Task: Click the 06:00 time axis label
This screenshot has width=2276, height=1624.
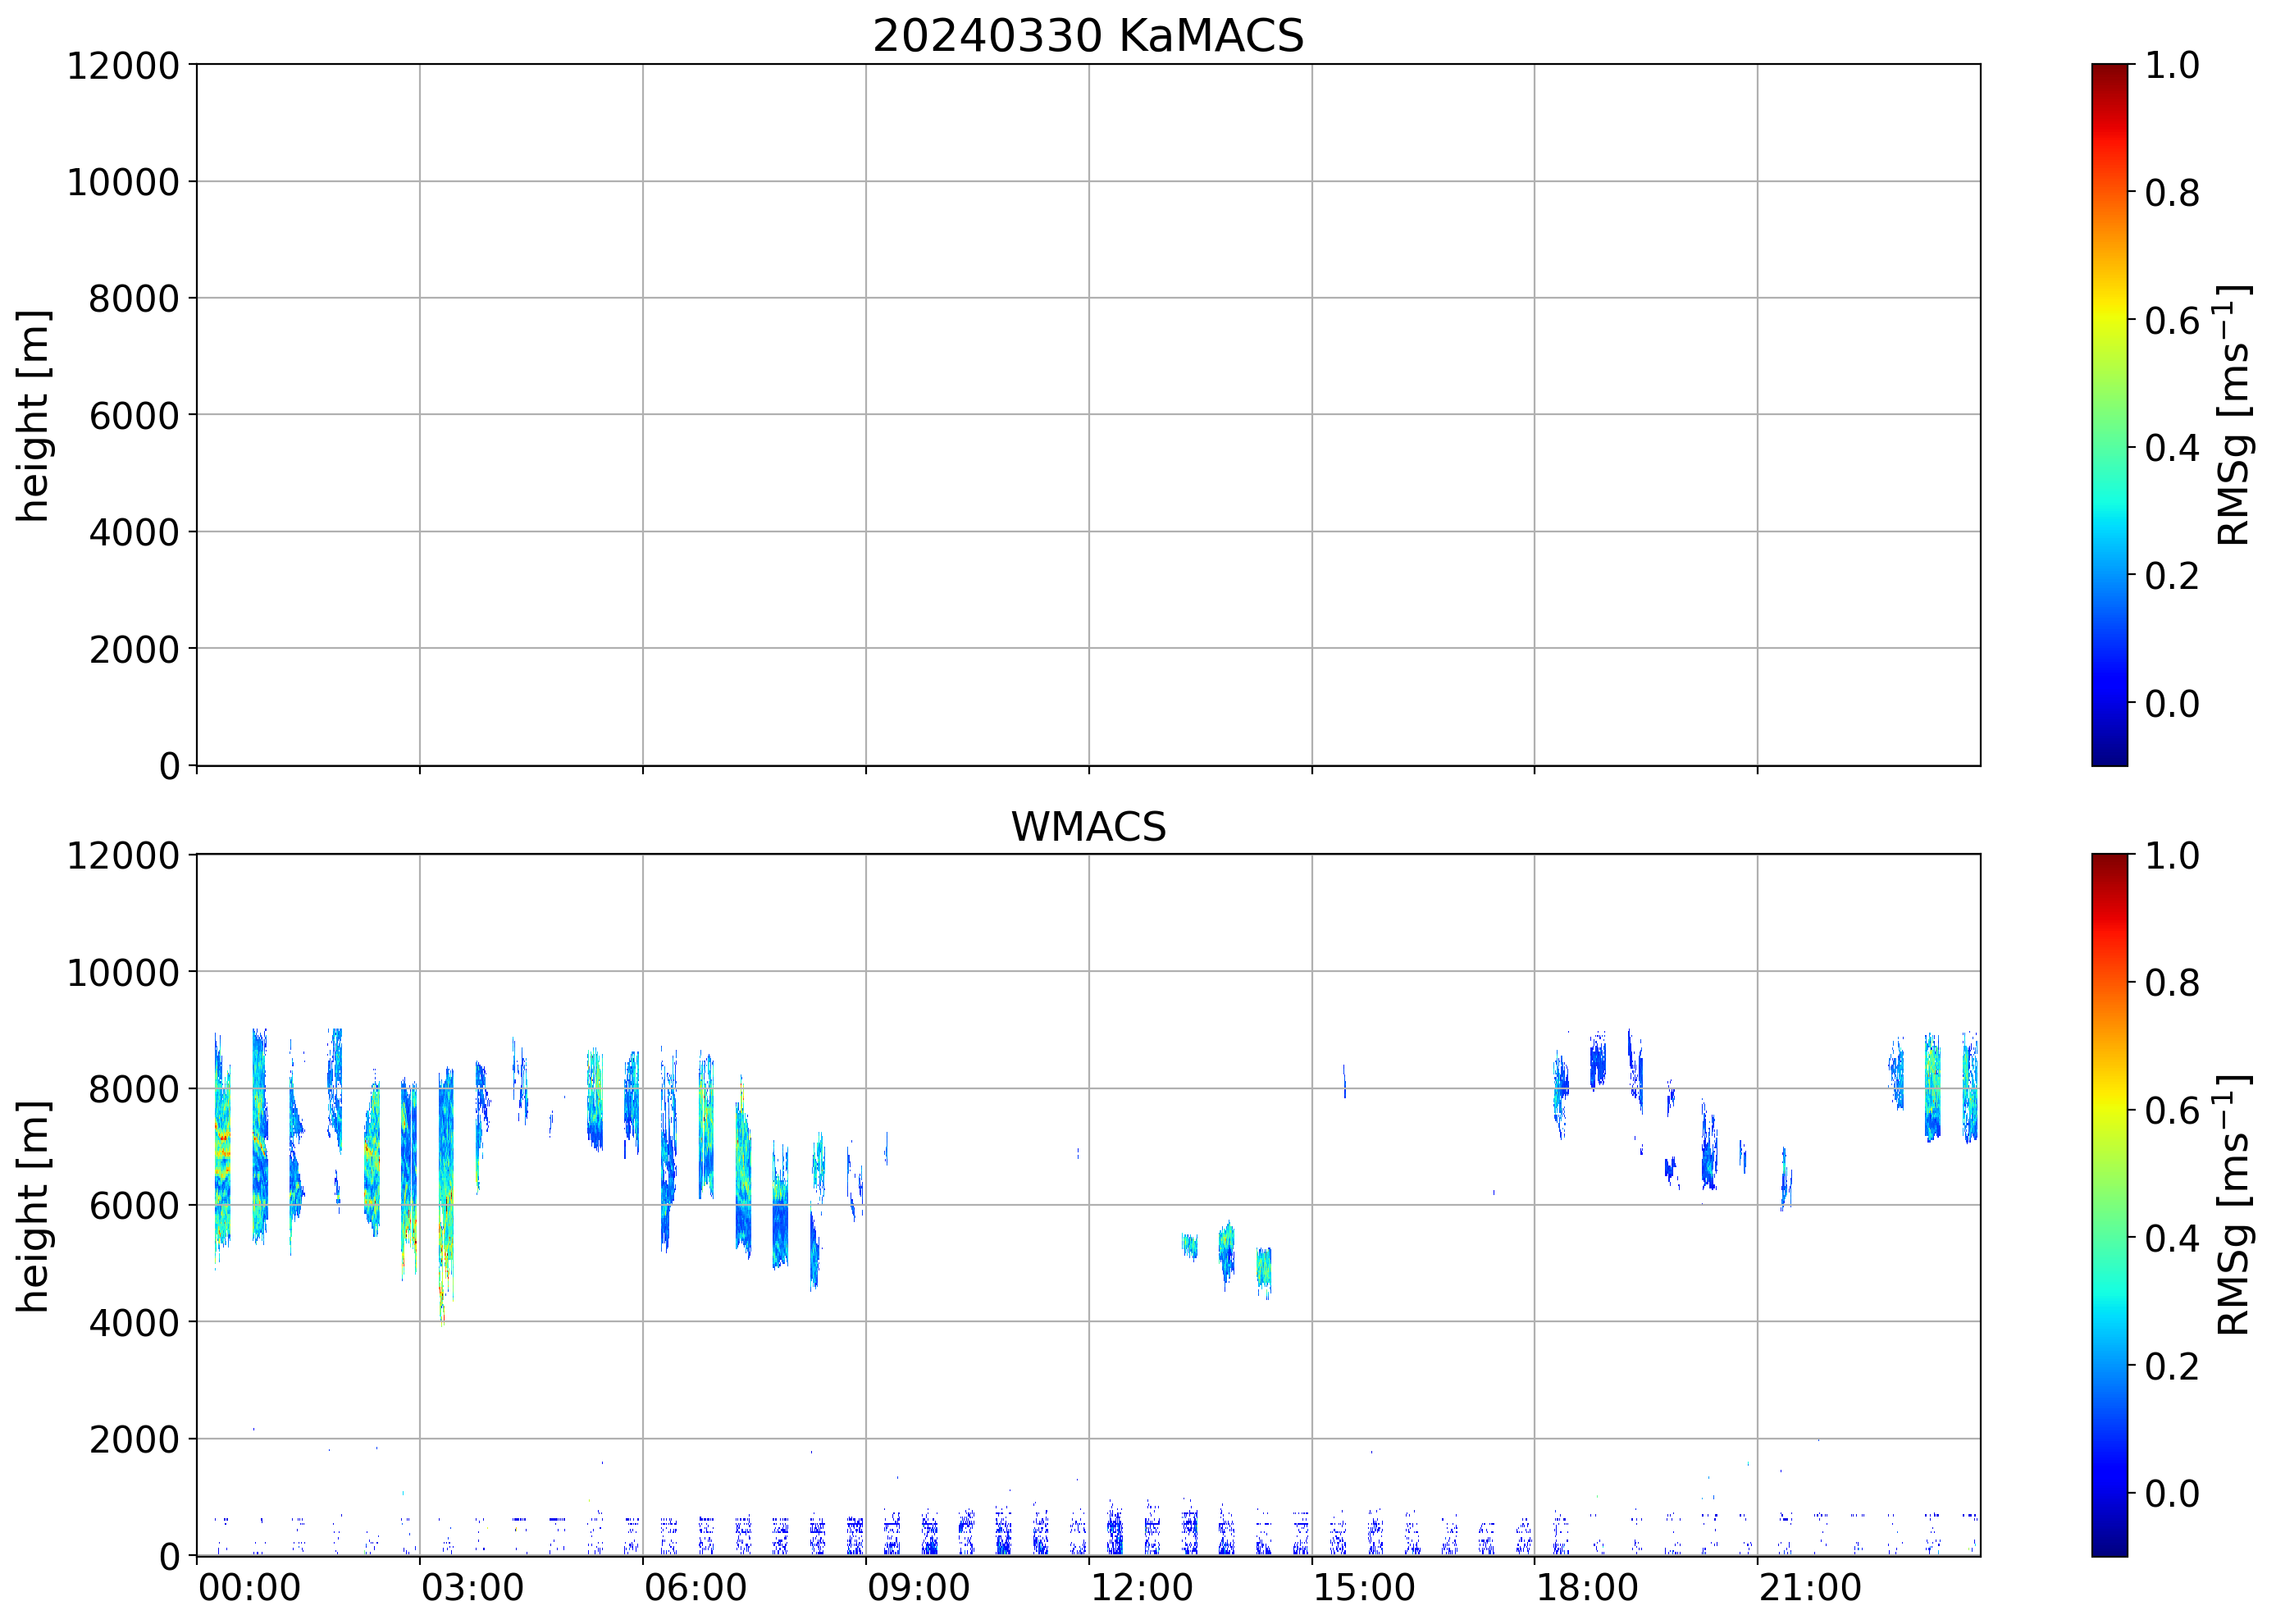Action: [695, 1588]
